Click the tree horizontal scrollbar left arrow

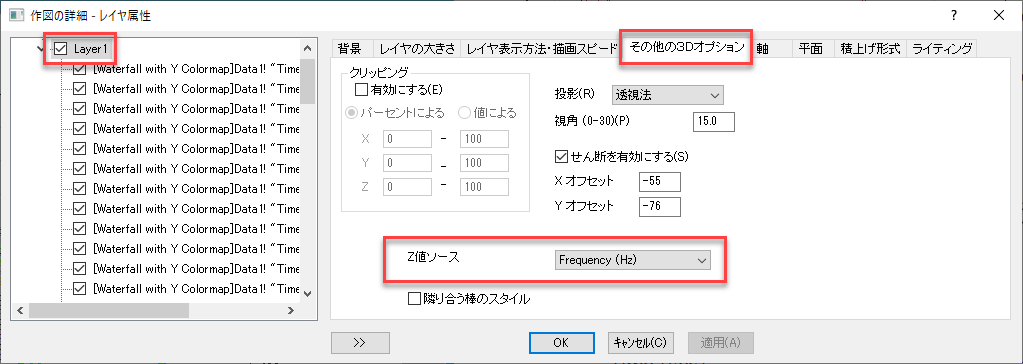point(20,311)
